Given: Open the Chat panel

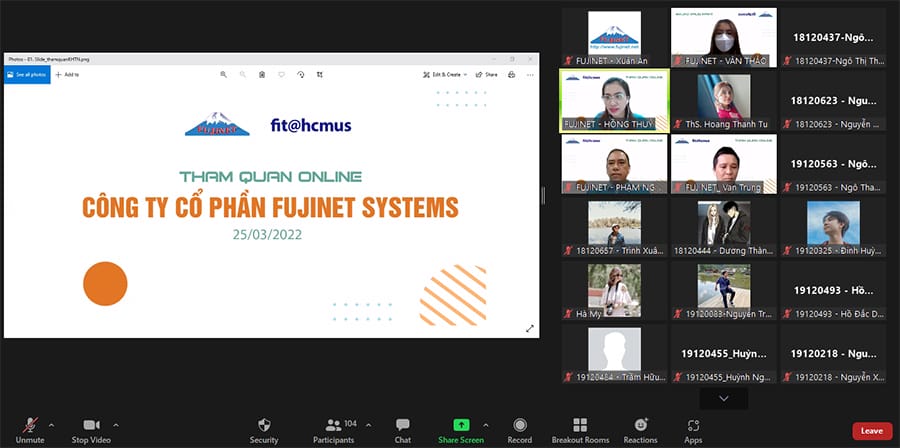Looking at the screenshot, I should point(403,430).
